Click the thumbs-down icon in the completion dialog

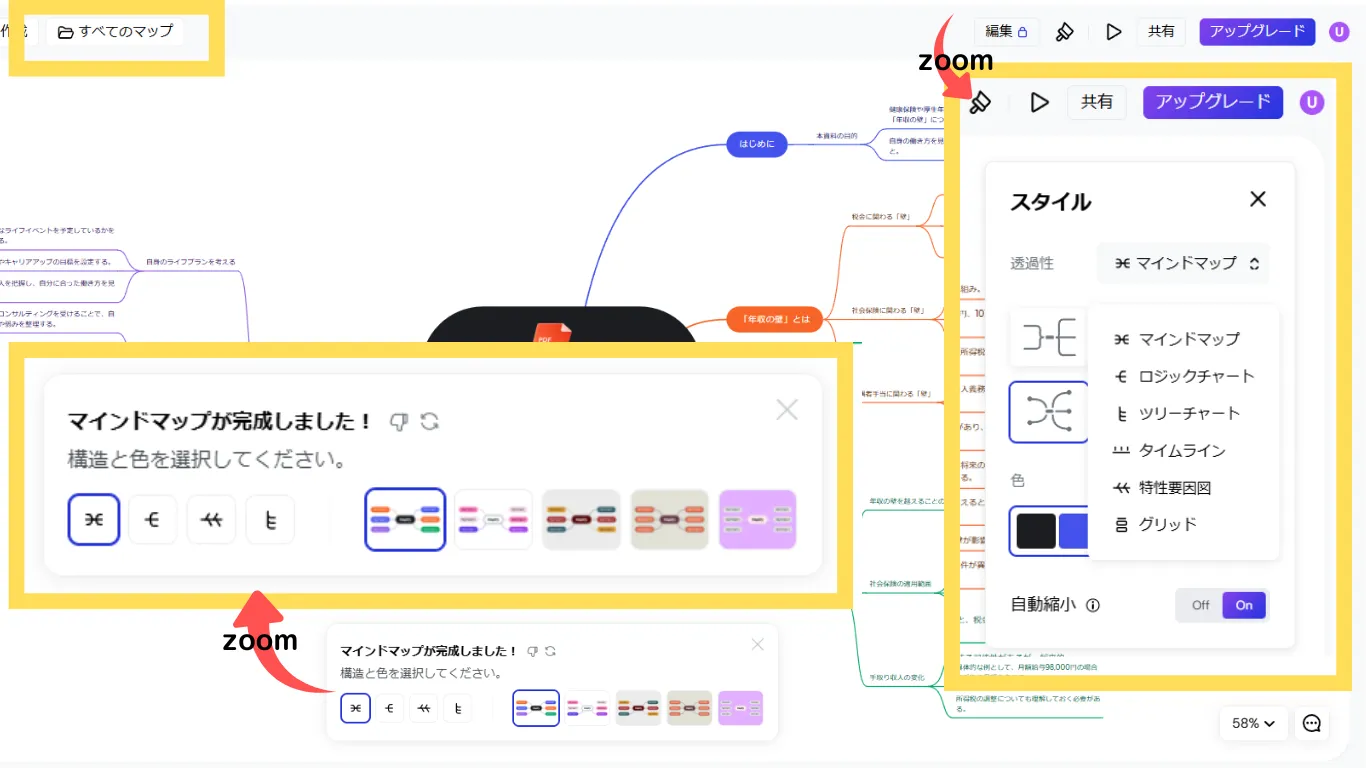[399, 422]
